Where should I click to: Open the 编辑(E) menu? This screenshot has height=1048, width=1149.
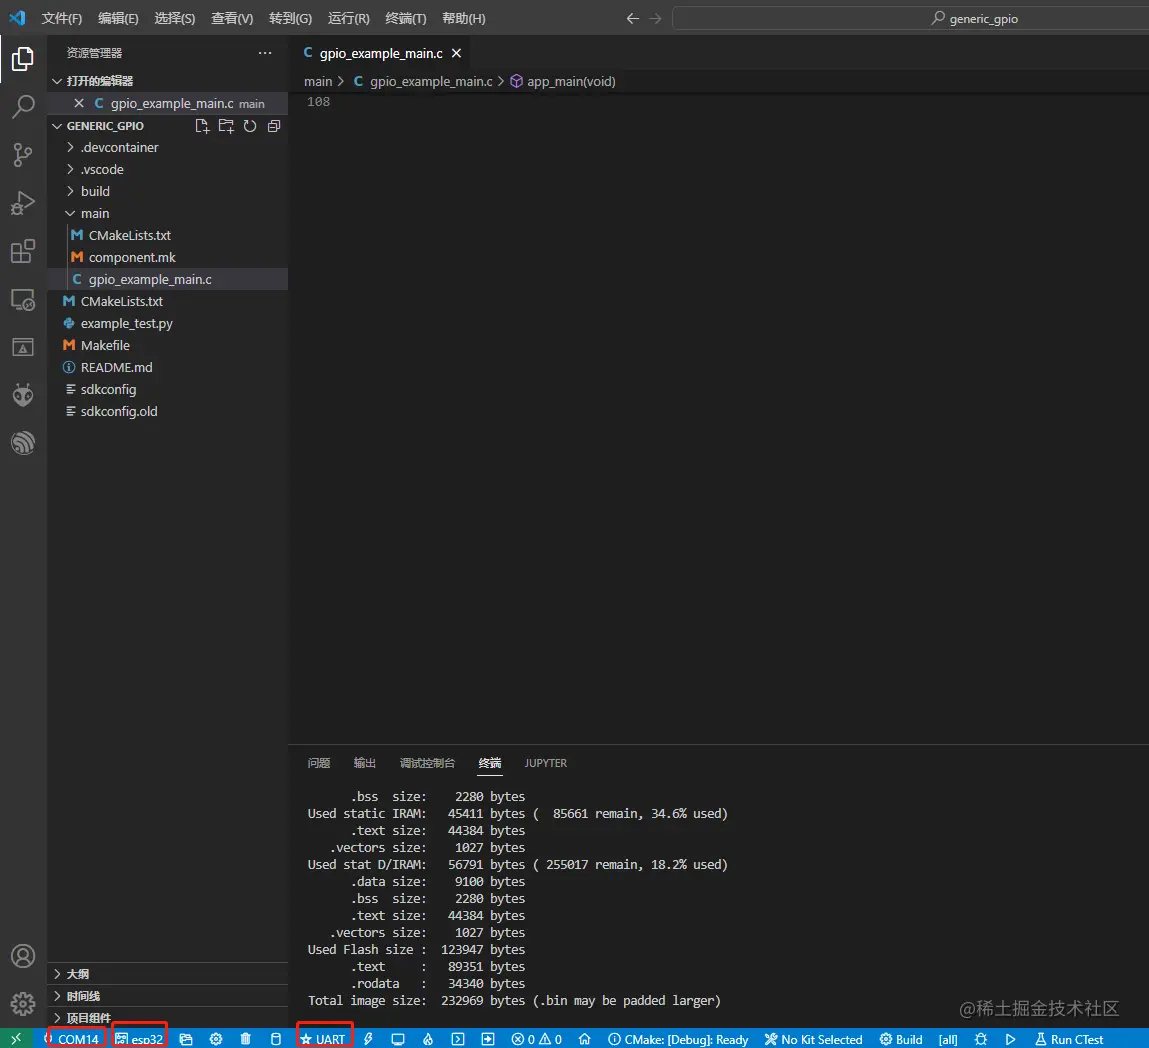pyautogui.click(x=118, y=18)
